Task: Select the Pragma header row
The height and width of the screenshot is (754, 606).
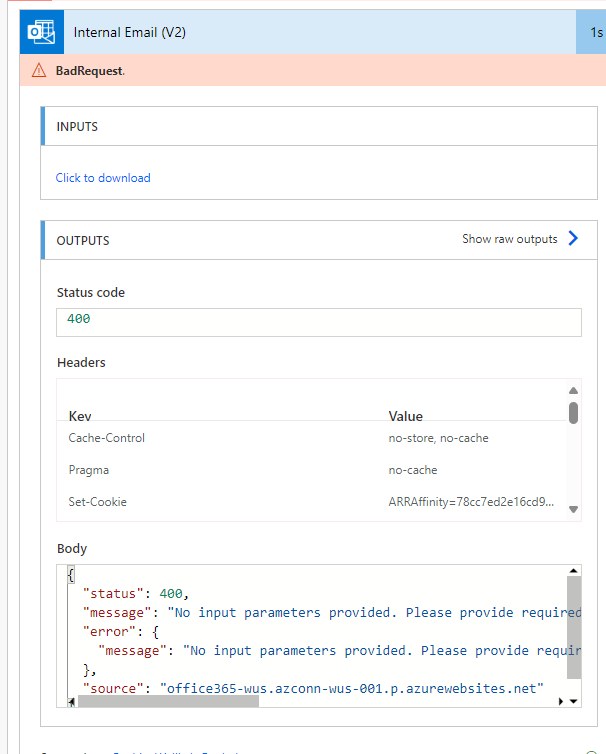Action: point(310,470)
